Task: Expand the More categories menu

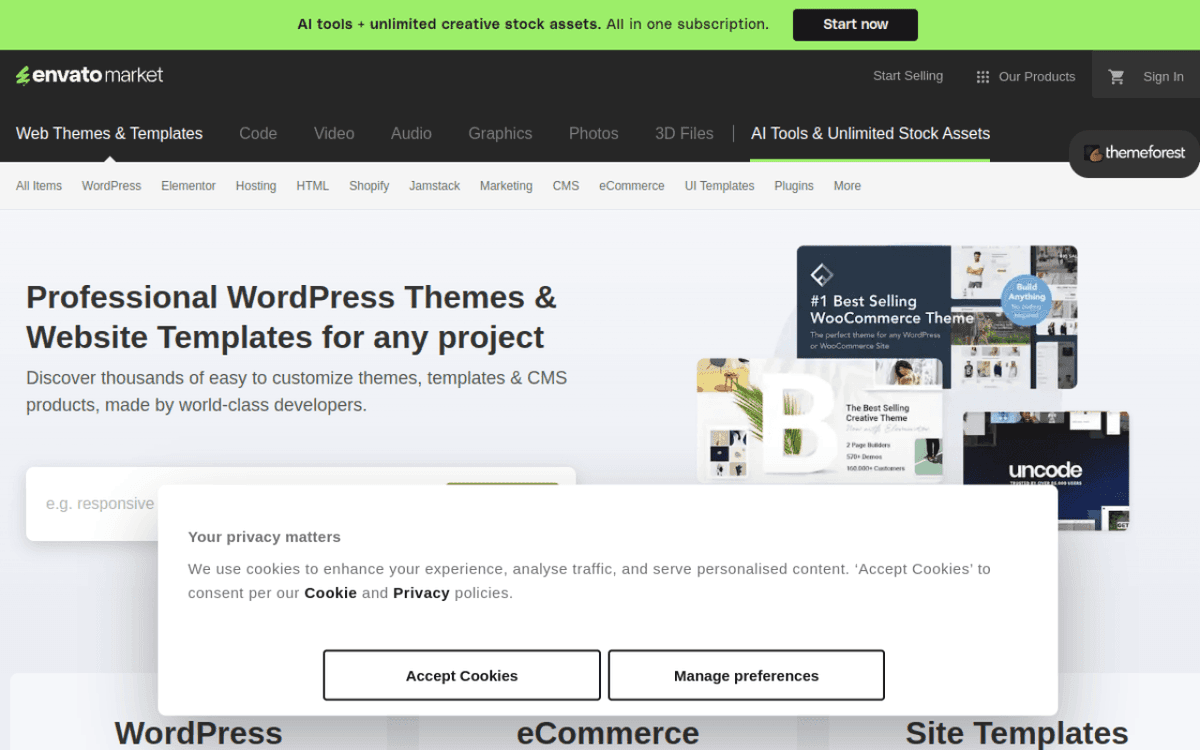Action: [847, 185]
